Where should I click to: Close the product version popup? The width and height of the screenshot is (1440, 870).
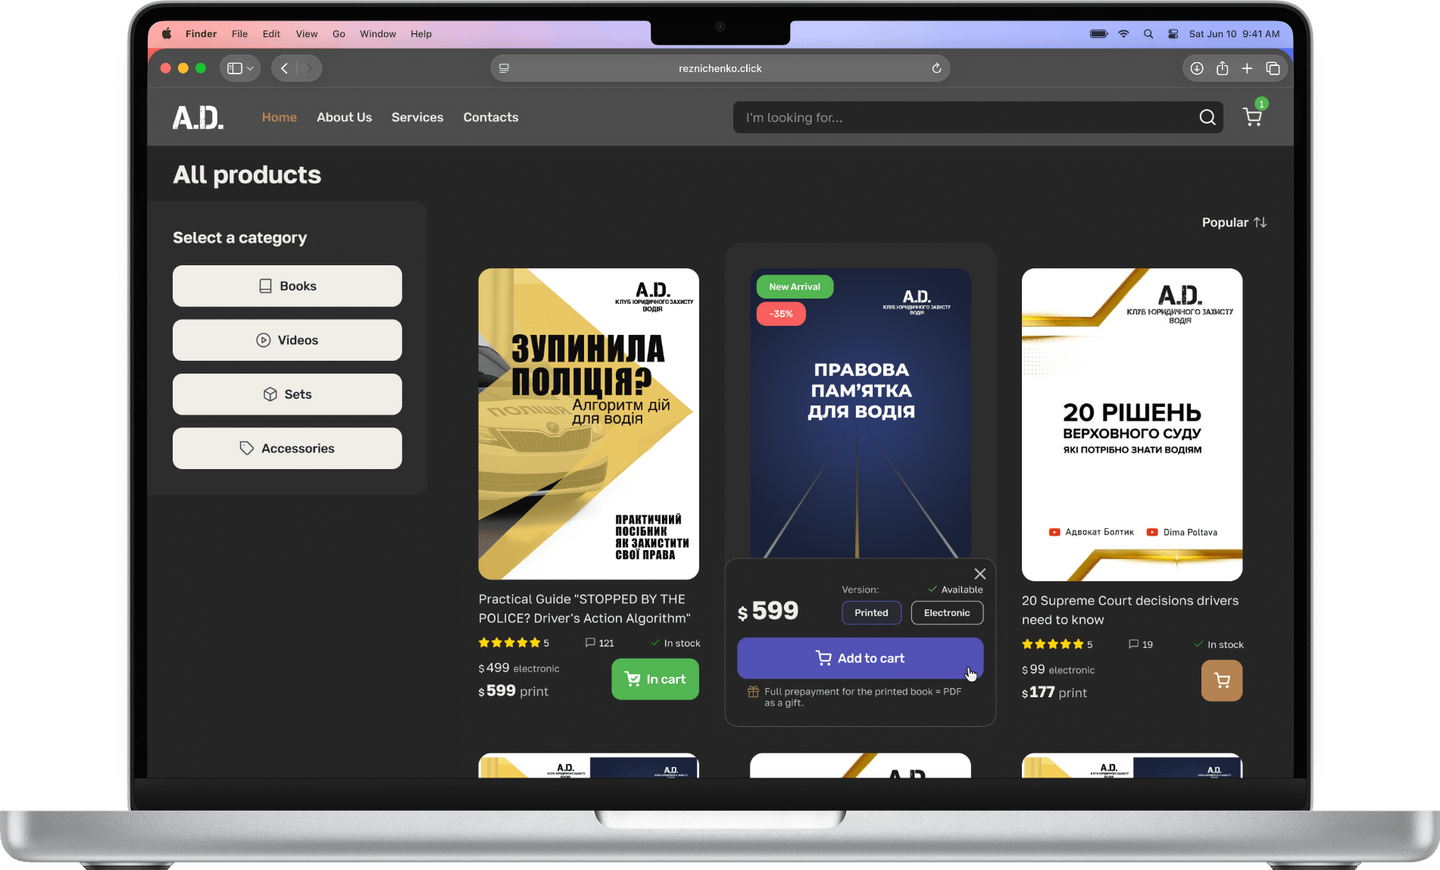click(980, 574)
